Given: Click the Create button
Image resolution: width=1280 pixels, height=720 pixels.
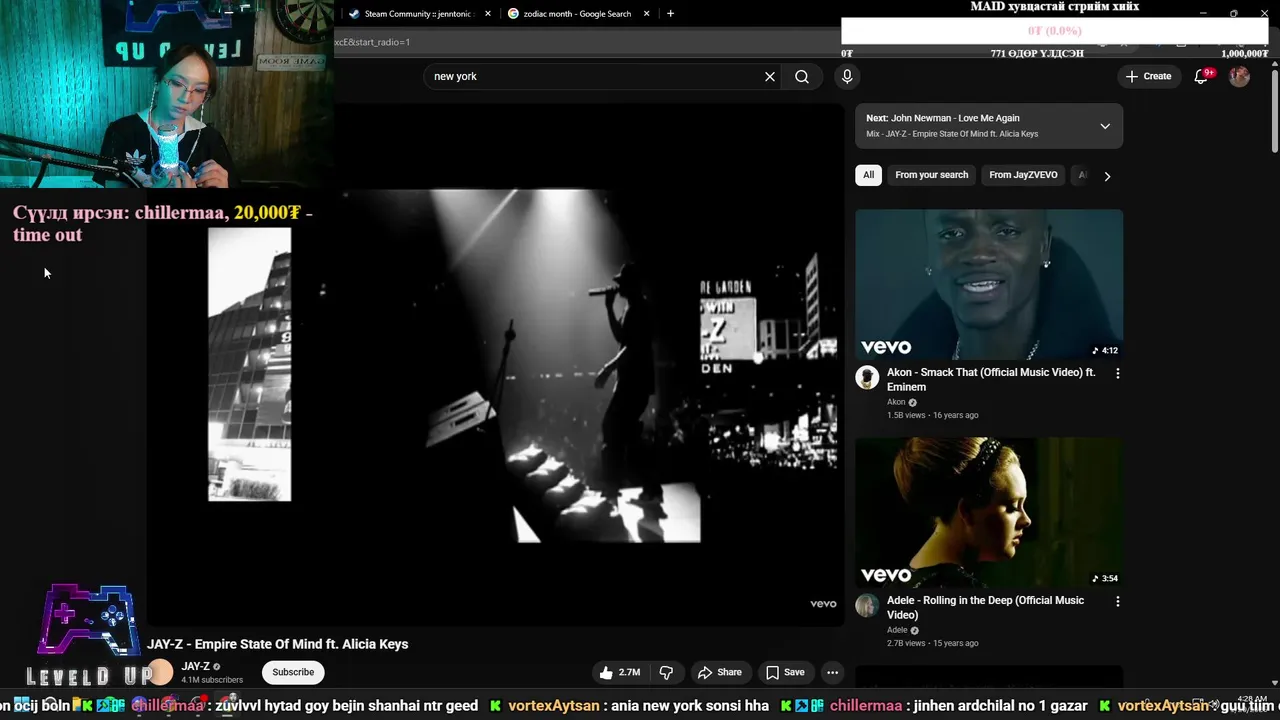Looking at the screenshot, I should pos(1148,76).
